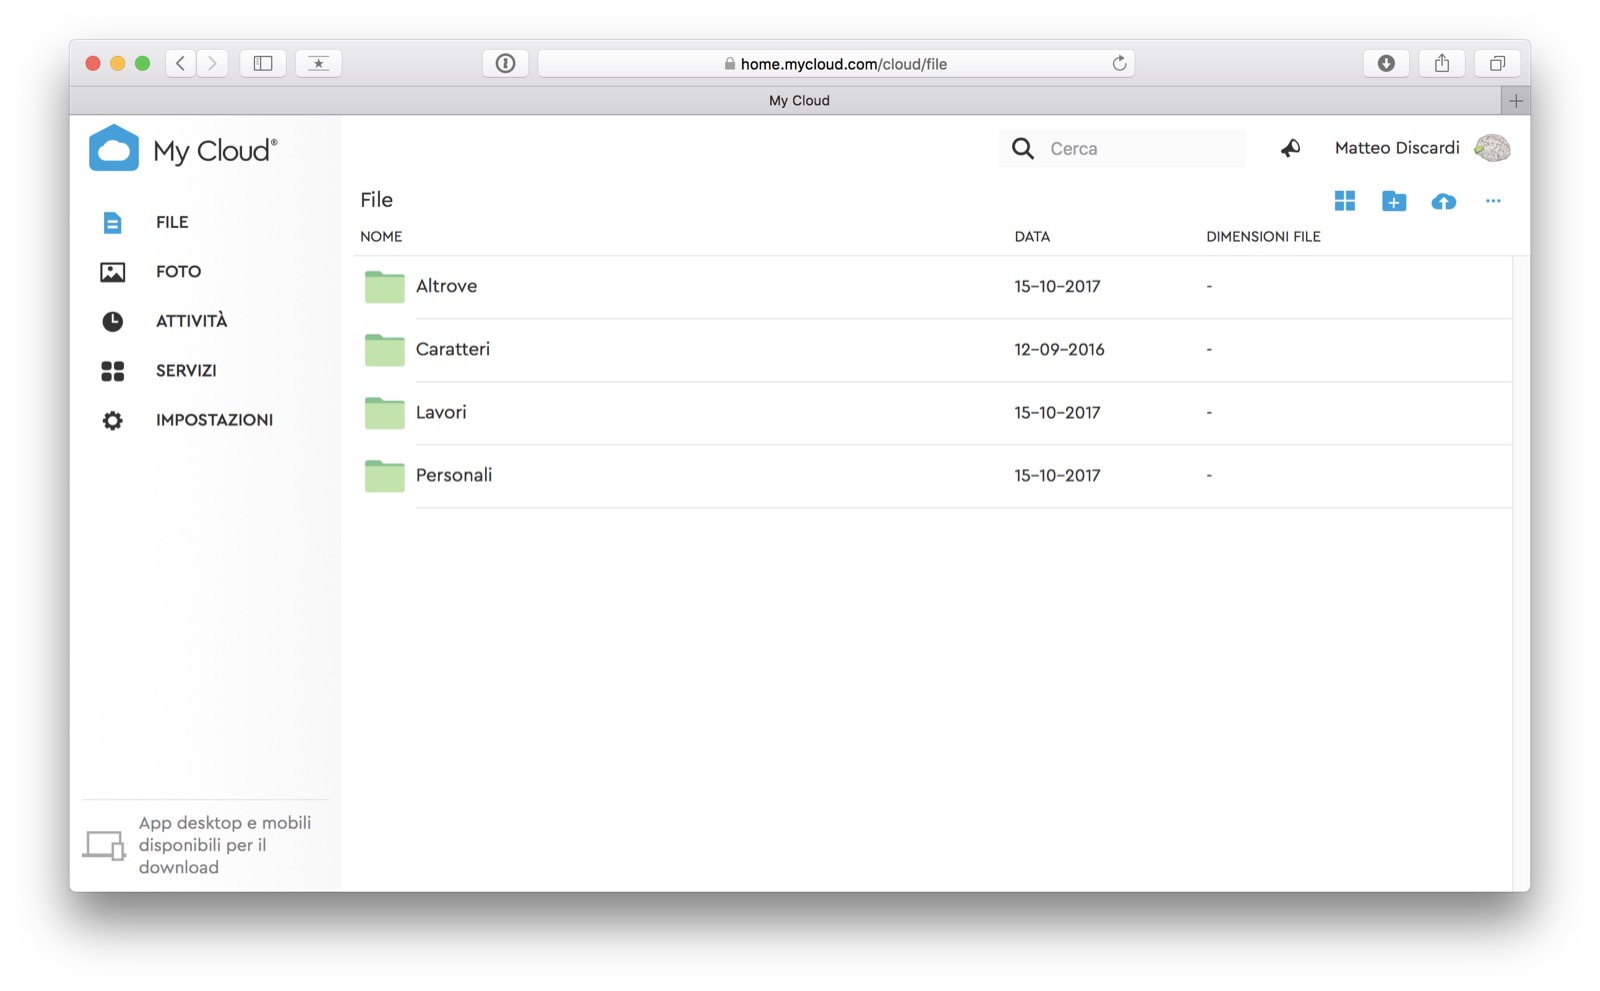Select the IMPOSTAZIONI menu item
Viewport: 1600px width, 991px height.
(x=214, y=420)
